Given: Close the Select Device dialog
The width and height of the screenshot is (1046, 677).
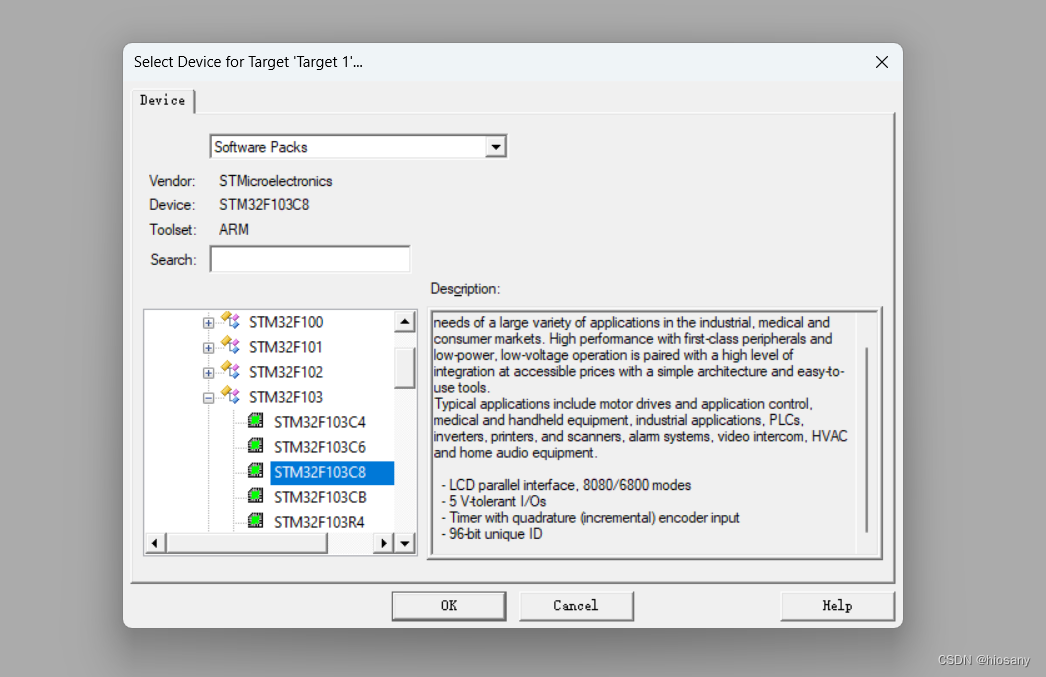Looking at the screenshot, I should pos(882,62).
